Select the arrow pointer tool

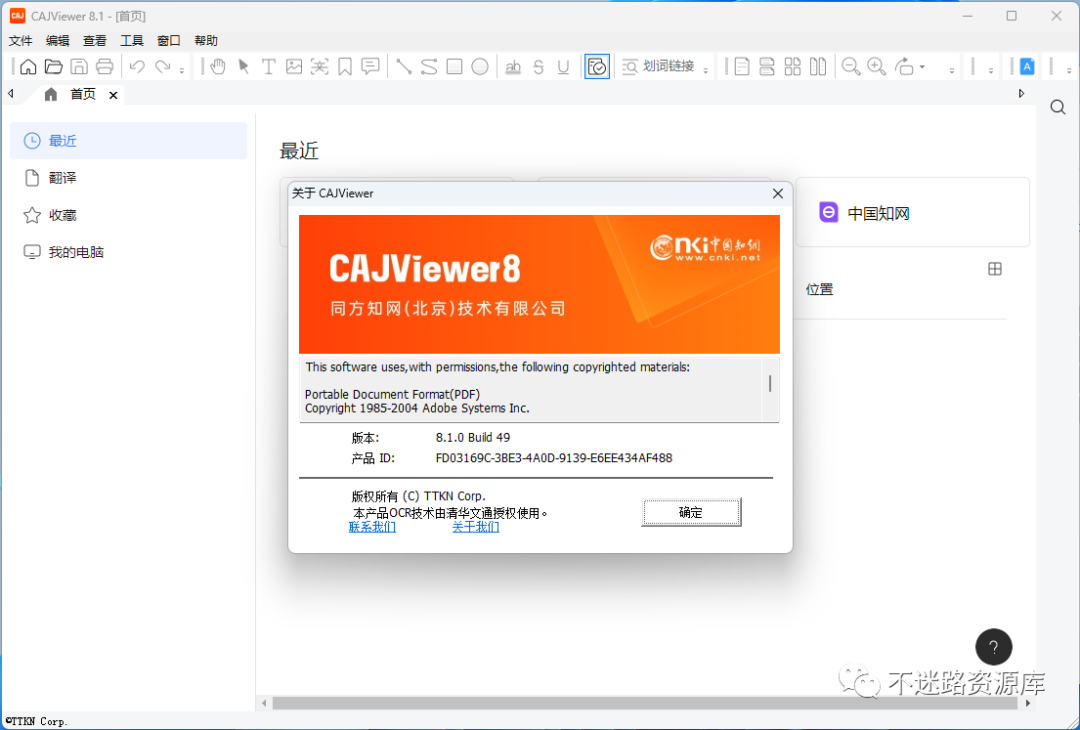pos(243,67)
